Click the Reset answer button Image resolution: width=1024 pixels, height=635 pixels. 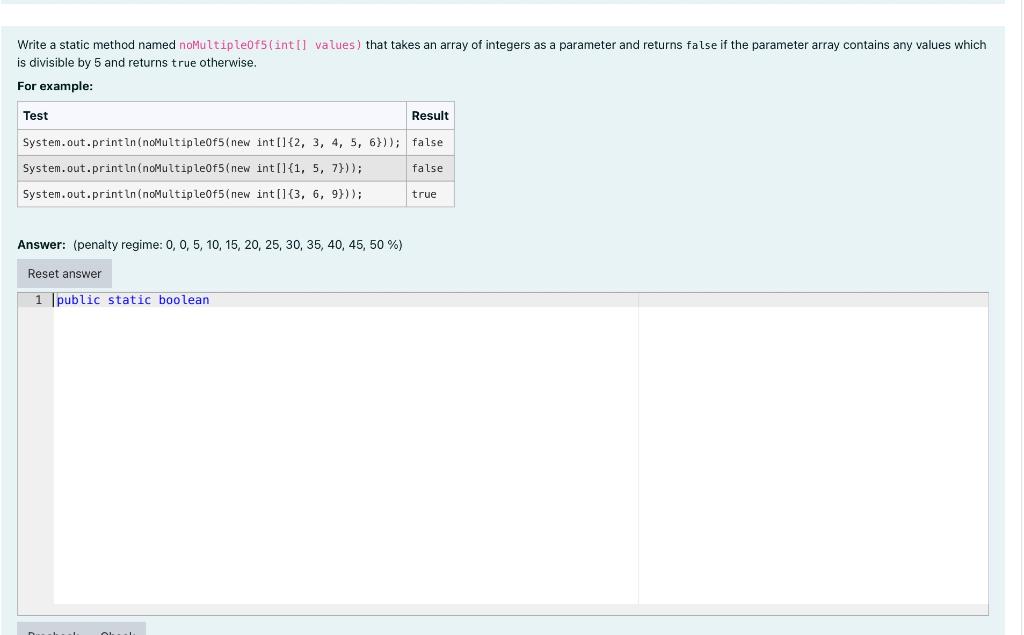(x=64, y=273)
